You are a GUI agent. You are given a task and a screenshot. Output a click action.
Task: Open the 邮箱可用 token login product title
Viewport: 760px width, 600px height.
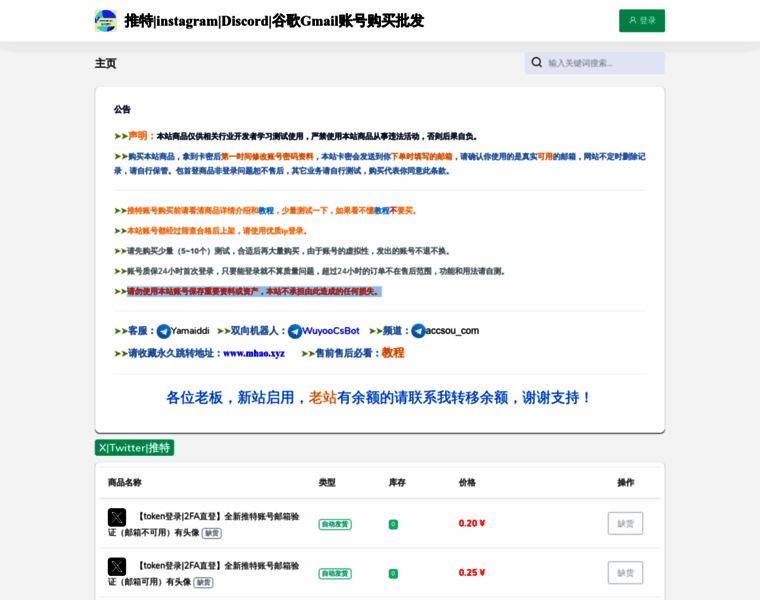tap(204, 574)
